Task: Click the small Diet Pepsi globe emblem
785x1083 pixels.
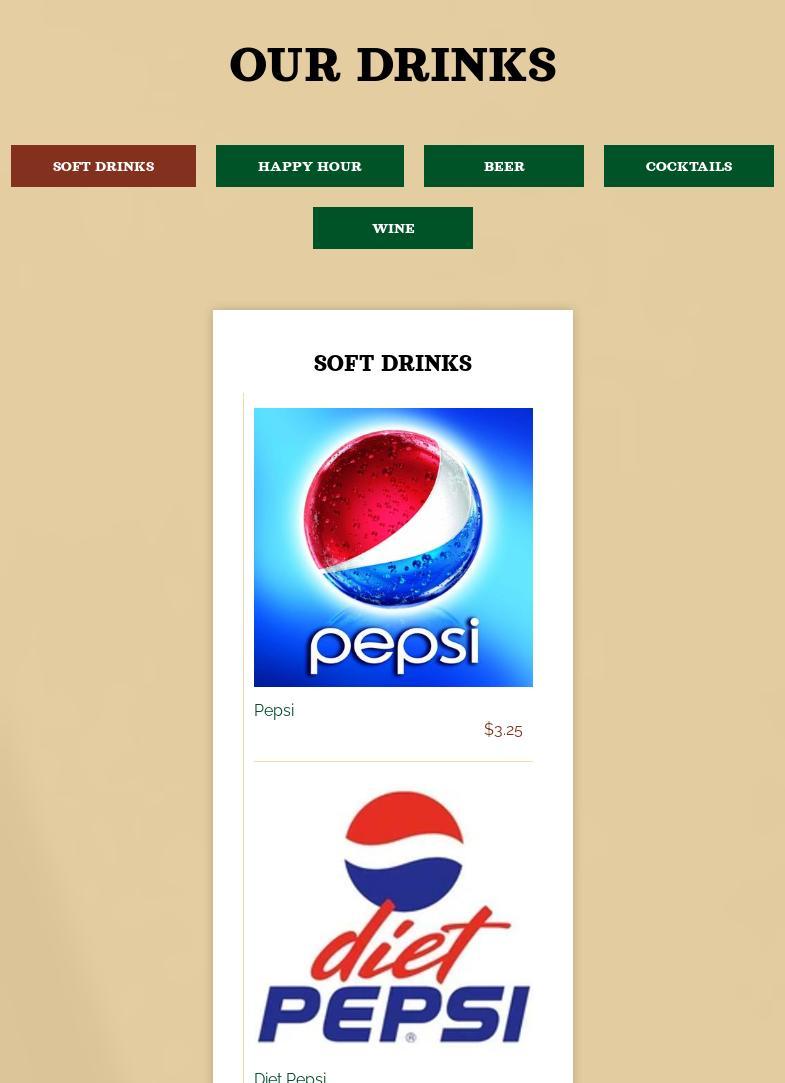Action: tap(404, 851)
